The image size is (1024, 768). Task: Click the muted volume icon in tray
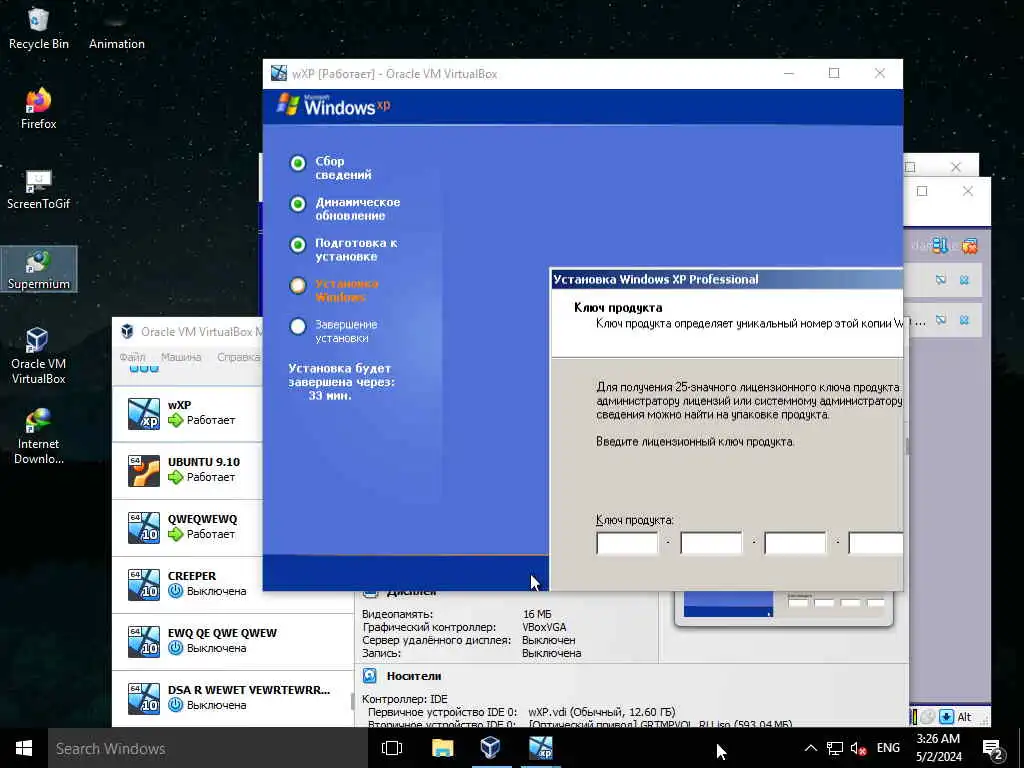tap(859, 748)
